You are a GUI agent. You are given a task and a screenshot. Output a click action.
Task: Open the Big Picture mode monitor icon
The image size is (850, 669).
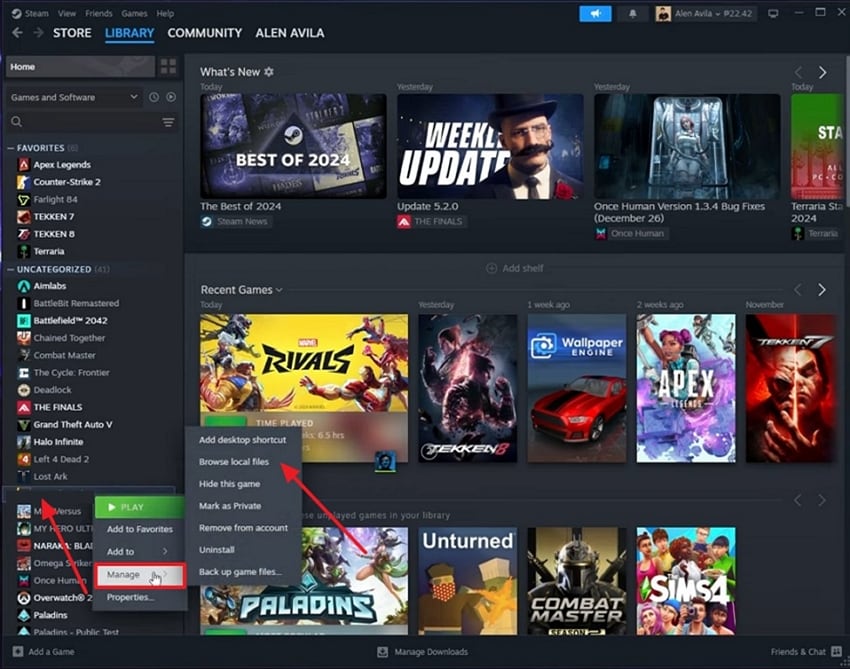[x=773, y=14]
